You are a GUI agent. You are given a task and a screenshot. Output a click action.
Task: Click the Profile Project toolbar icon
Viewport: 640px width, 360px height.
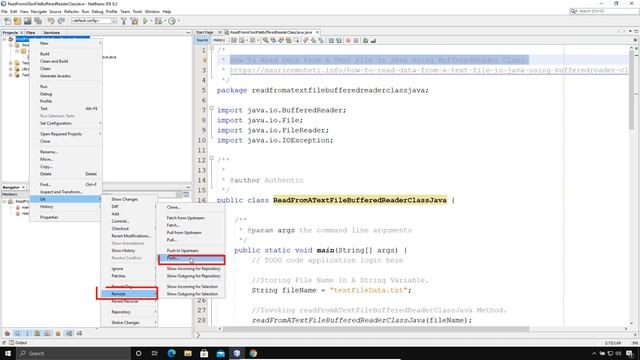pos(172,21)
